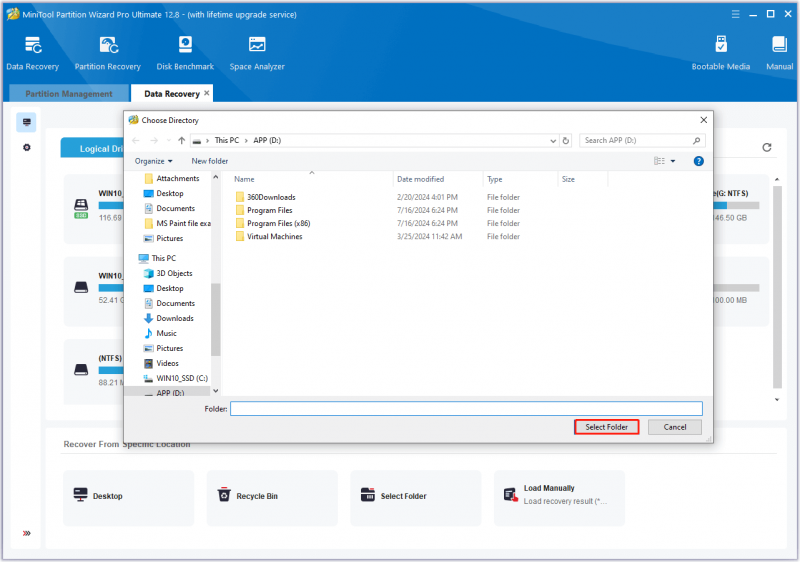Create a New folder in the dialog
The height and width of the screenshot is (562, 800).
(x=210, y=161)
